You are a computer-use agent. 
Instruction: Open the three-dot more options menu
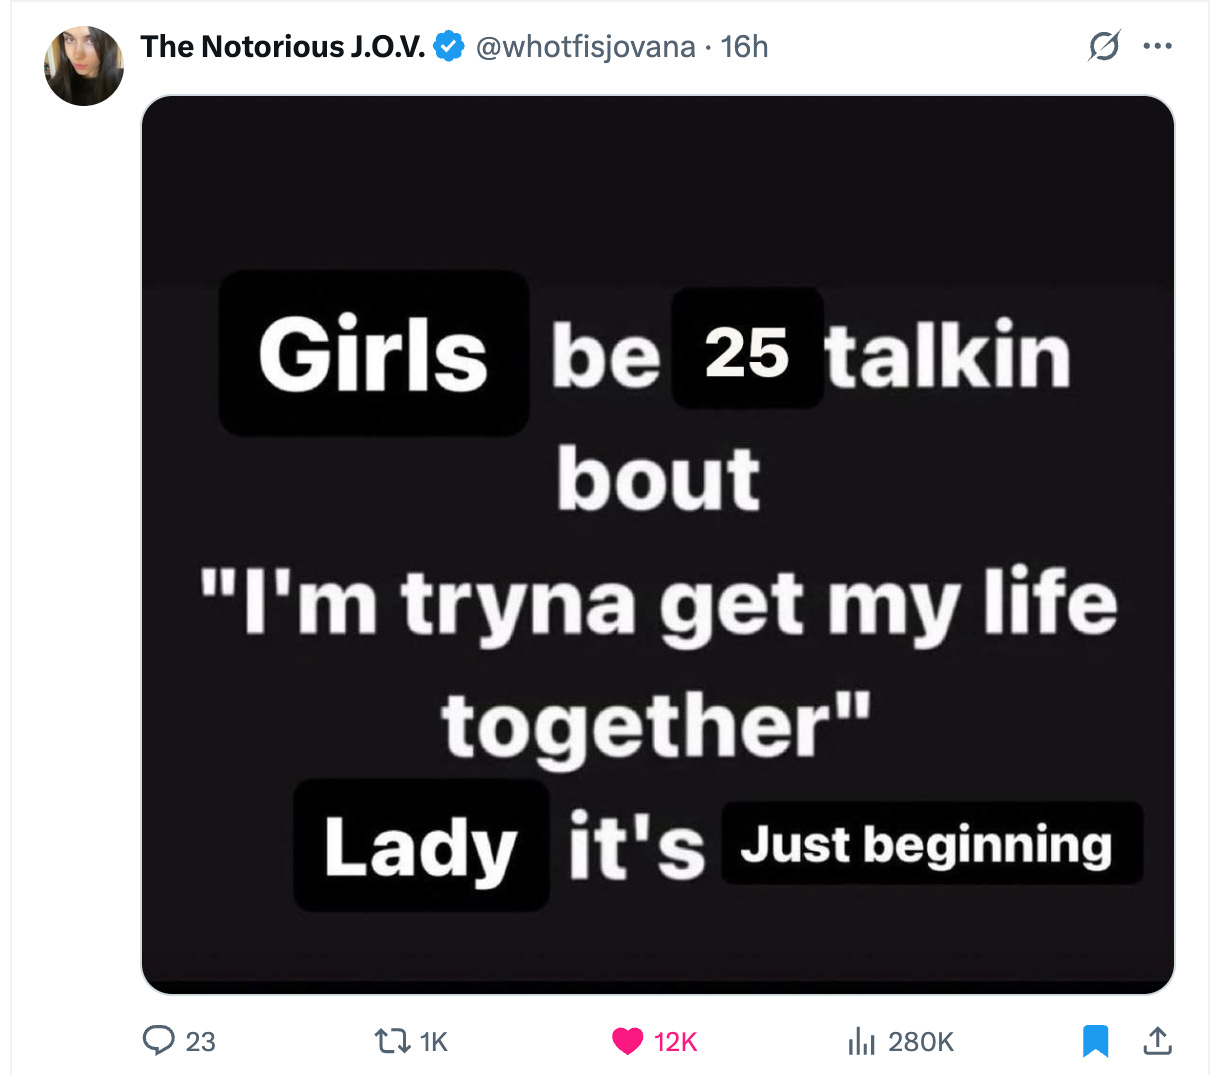(x=1157, y=46)
